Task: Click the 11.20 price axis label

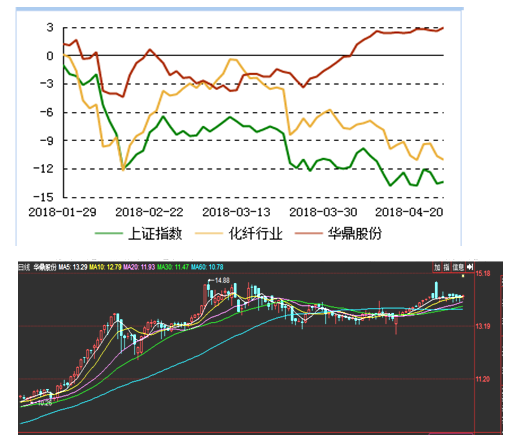Action: pyautogui.click(x=483, y=379)
